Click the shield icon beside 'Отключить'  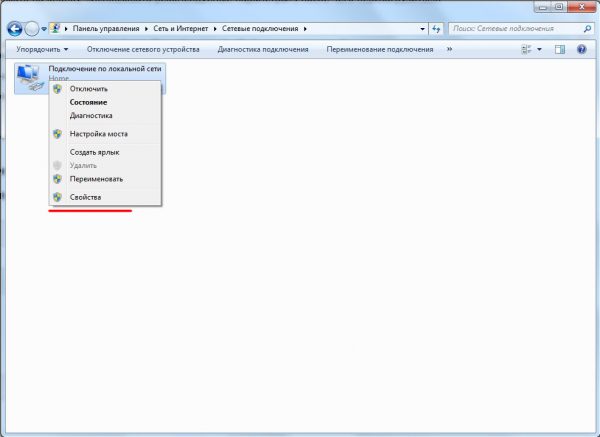tap(57, 89)
